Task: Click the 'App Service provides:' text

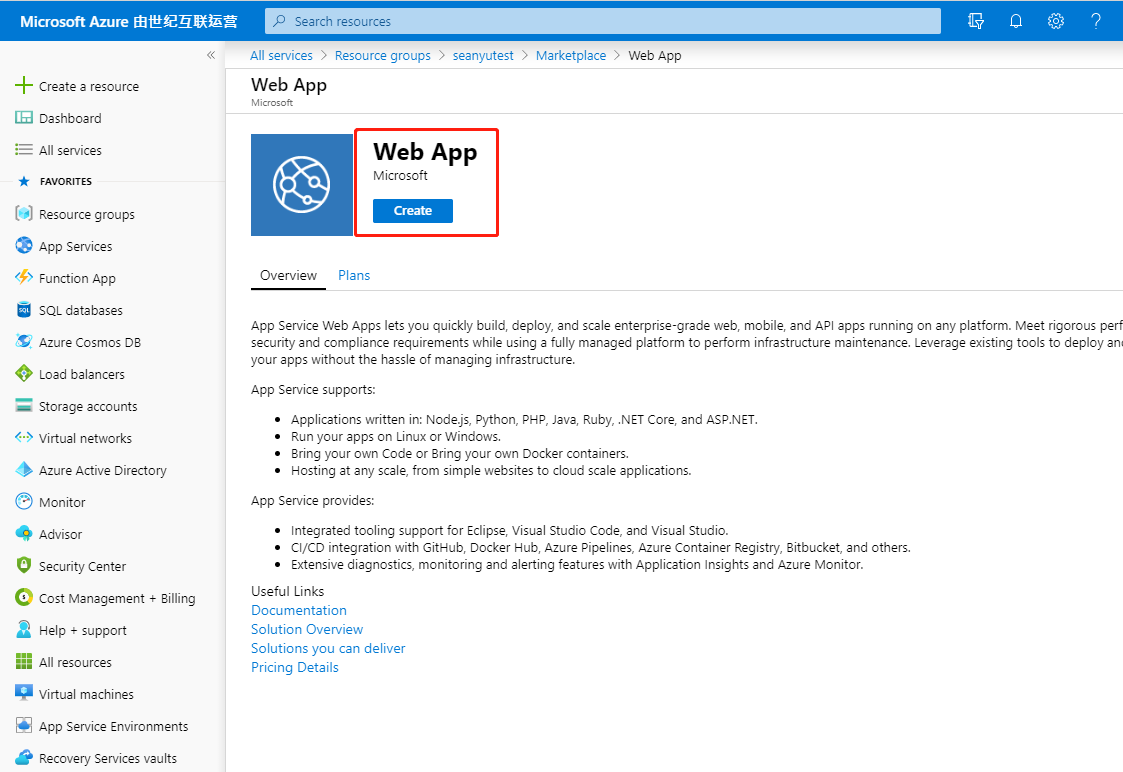Action: coord(312,501)
